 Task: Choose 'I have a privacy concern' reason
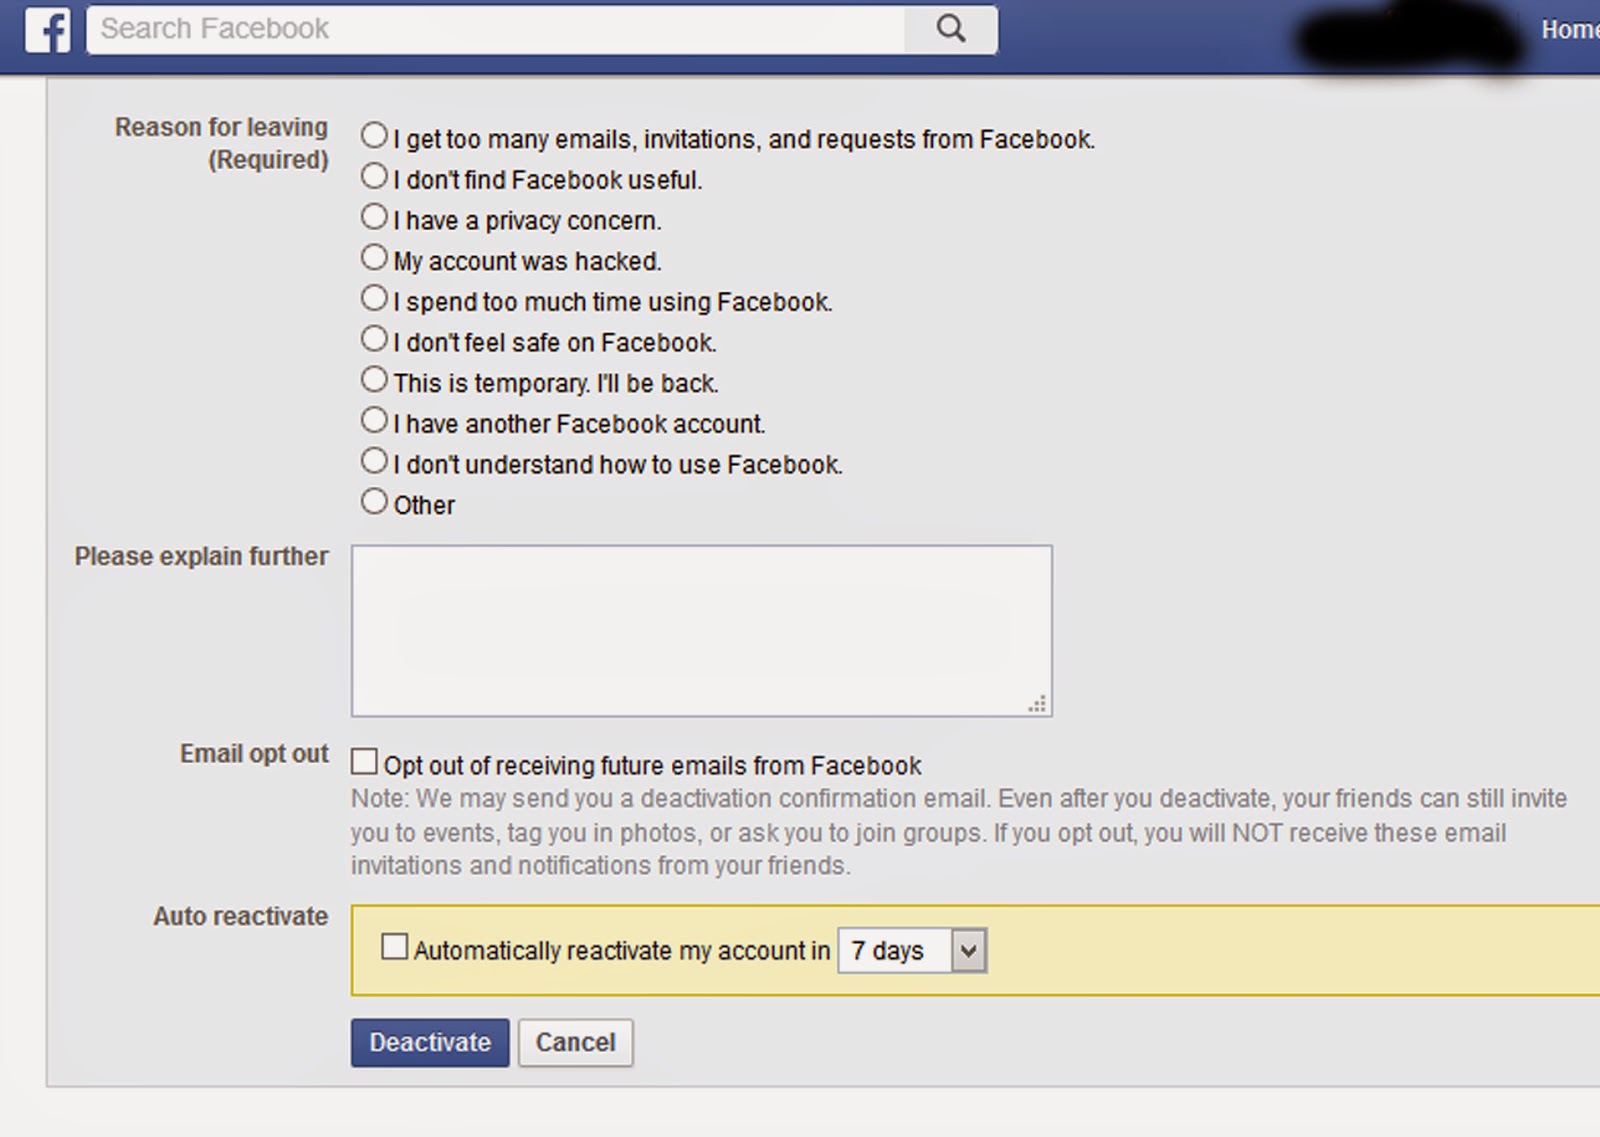[x=374, y=216]
